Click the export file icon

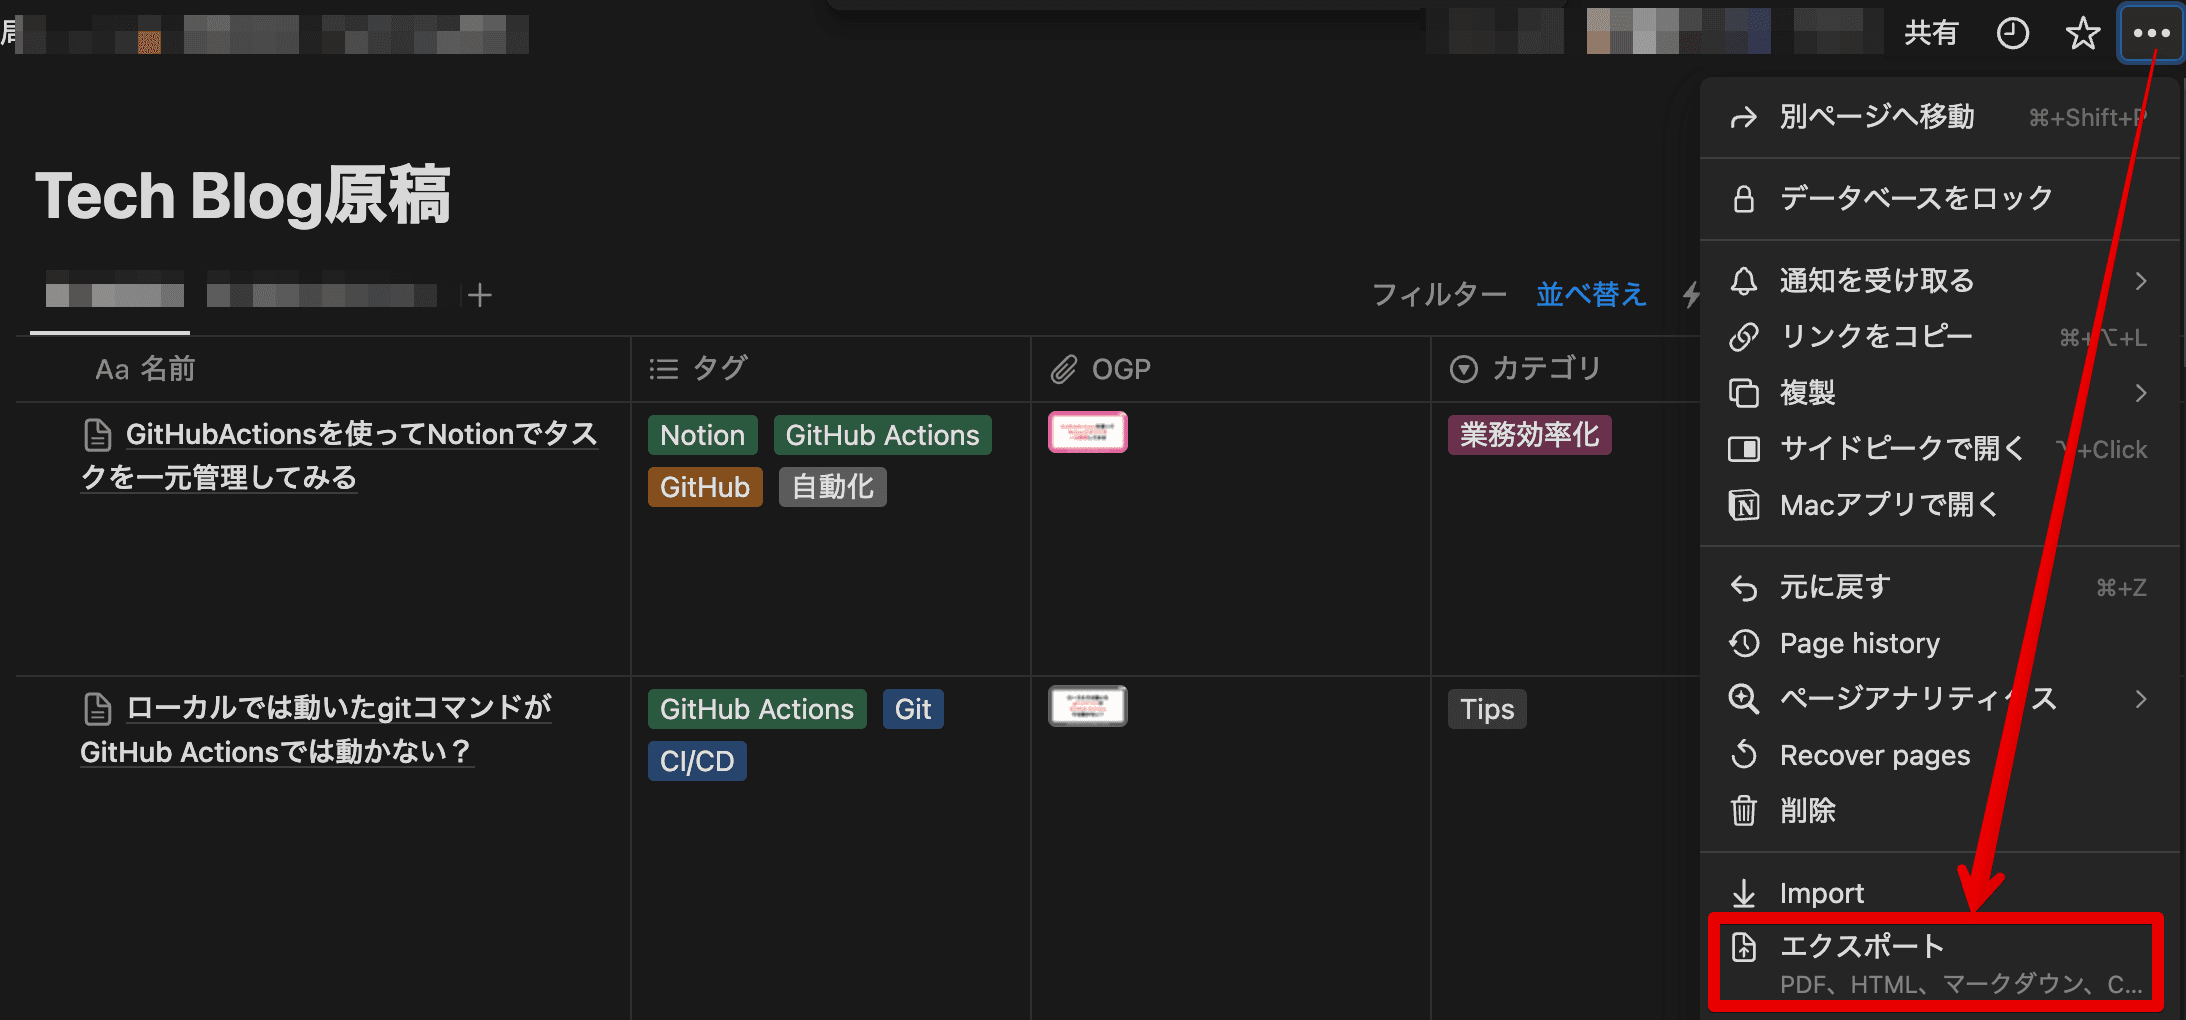[x=1743, y=946]
